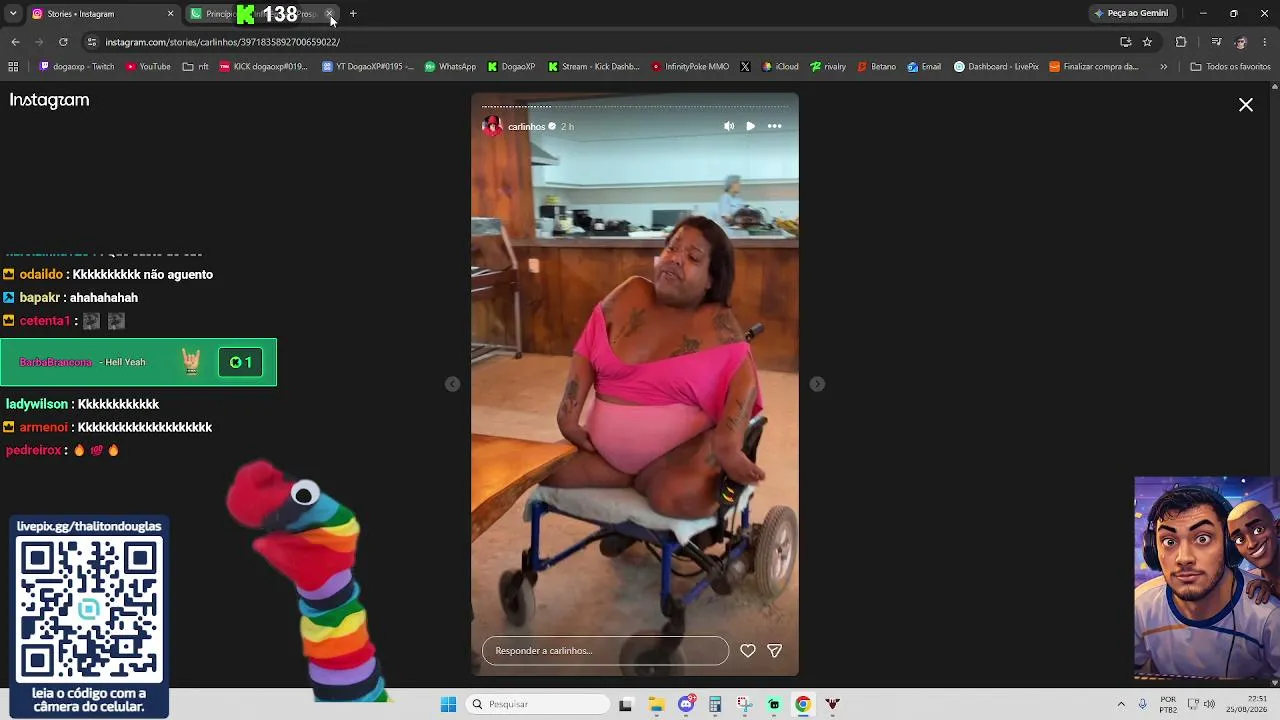Open the YouTube bookmark
1280x720 pixels.
(148, 67)
